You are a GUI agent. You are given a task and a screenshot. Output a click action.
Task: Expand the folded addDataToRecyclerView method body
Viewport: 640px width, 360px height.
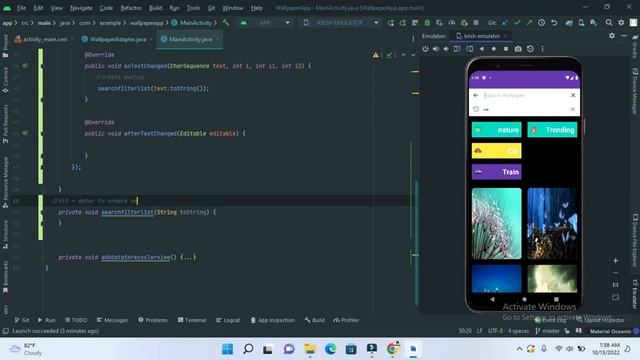click(x=188, y=257)
